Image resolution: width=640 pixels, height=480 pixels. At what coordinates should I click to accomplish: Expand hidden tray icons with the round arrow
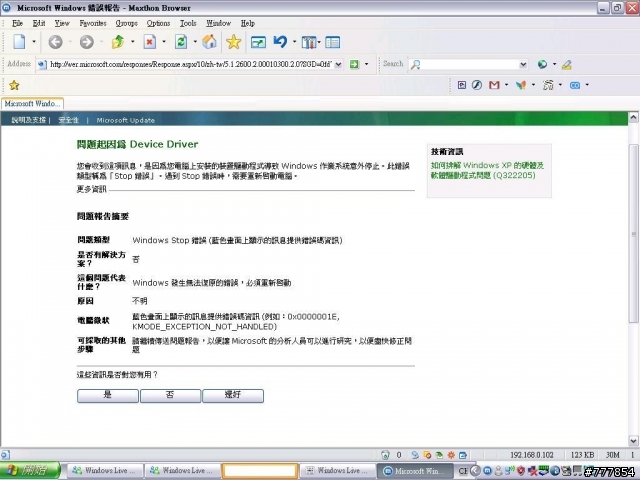[x=475, y=471]
